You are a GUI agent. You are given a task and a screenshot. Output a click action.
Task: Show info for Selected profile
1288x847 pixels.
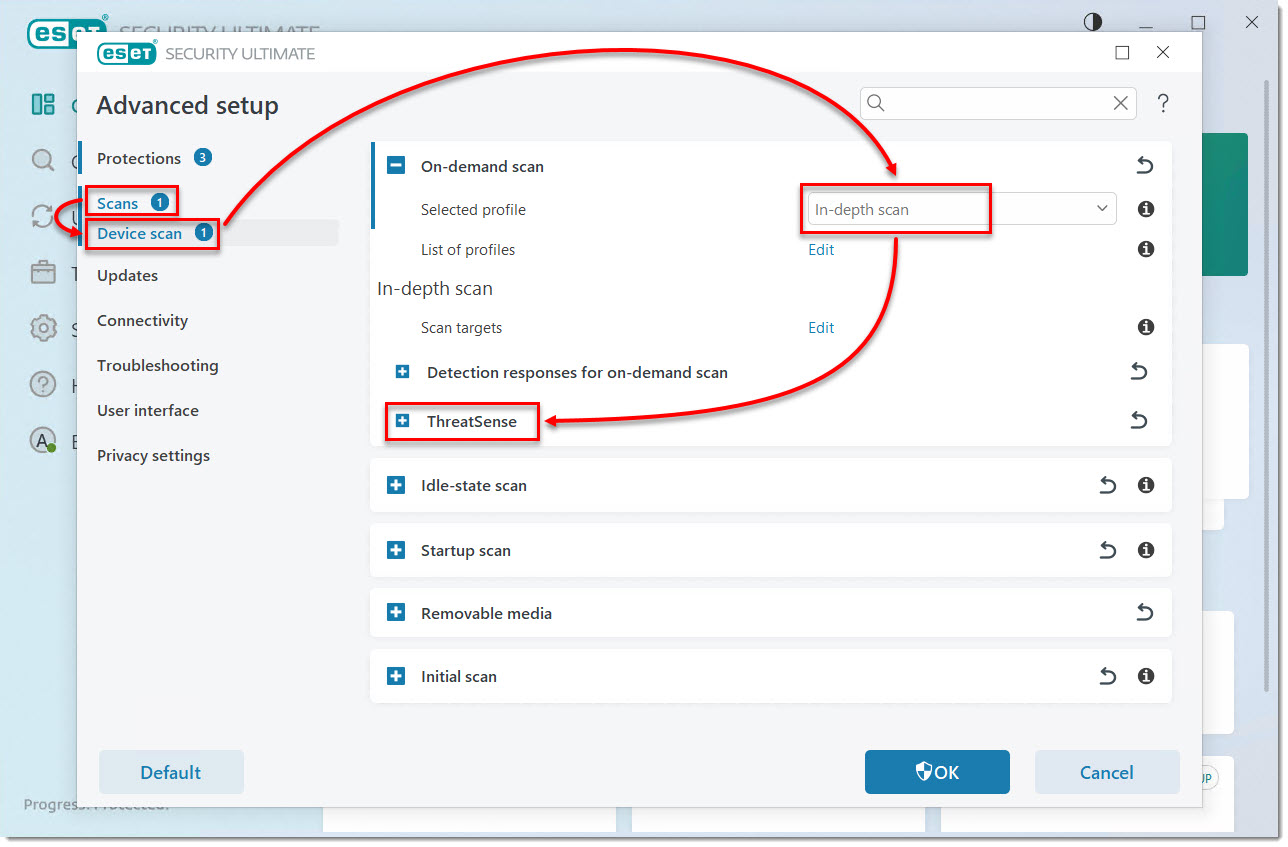(1146, 209)
